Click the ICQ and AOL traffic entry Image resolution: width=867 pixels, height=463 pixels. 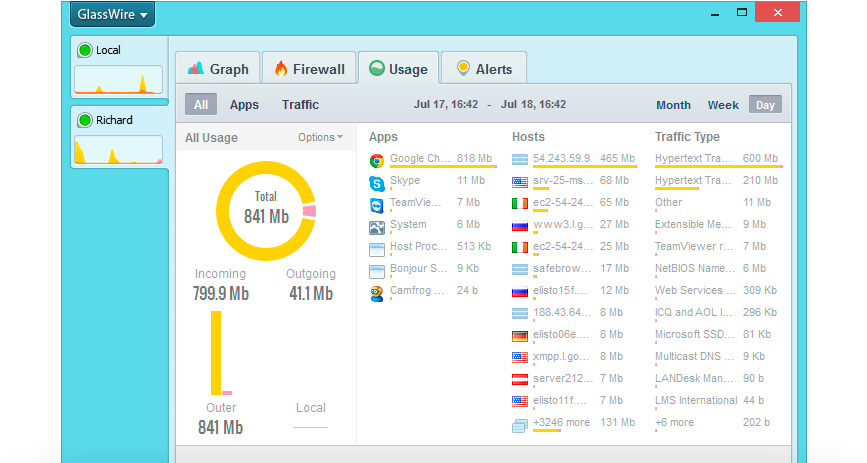718,313
